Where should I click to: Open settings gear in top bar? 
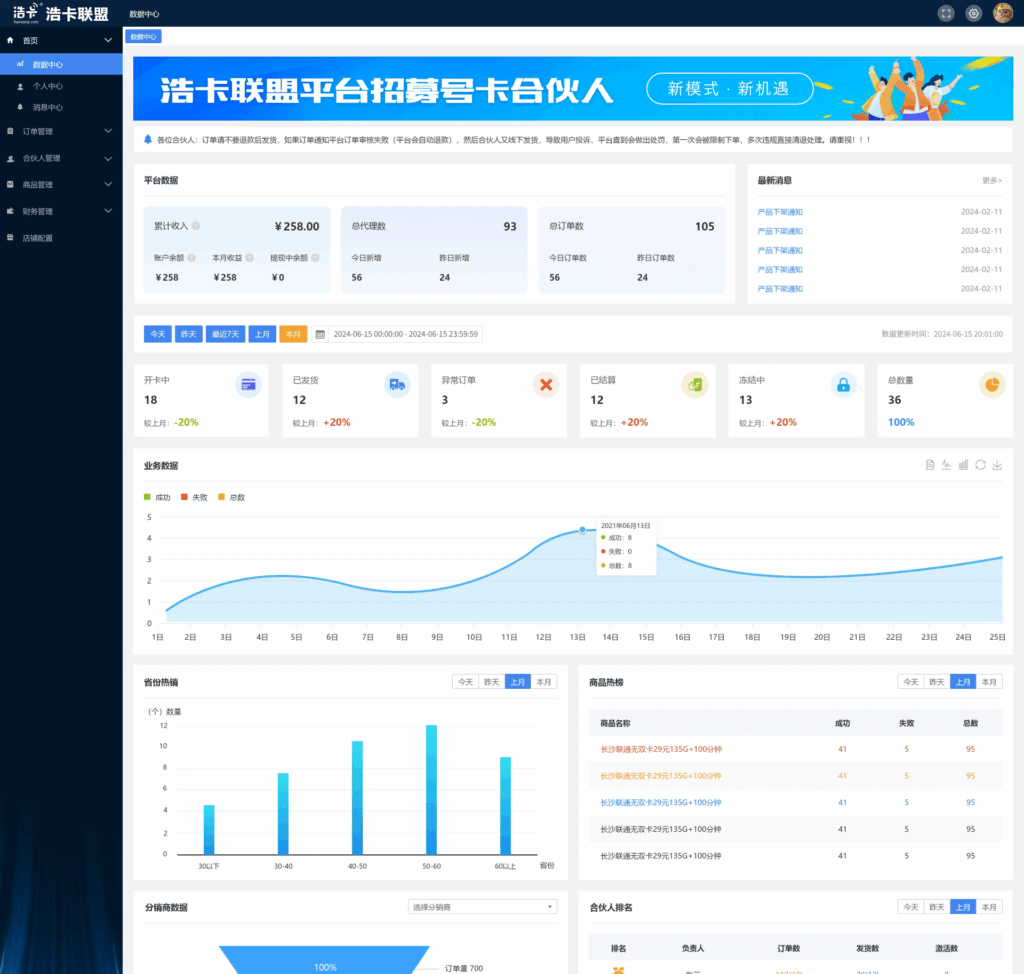click(973, 13)
